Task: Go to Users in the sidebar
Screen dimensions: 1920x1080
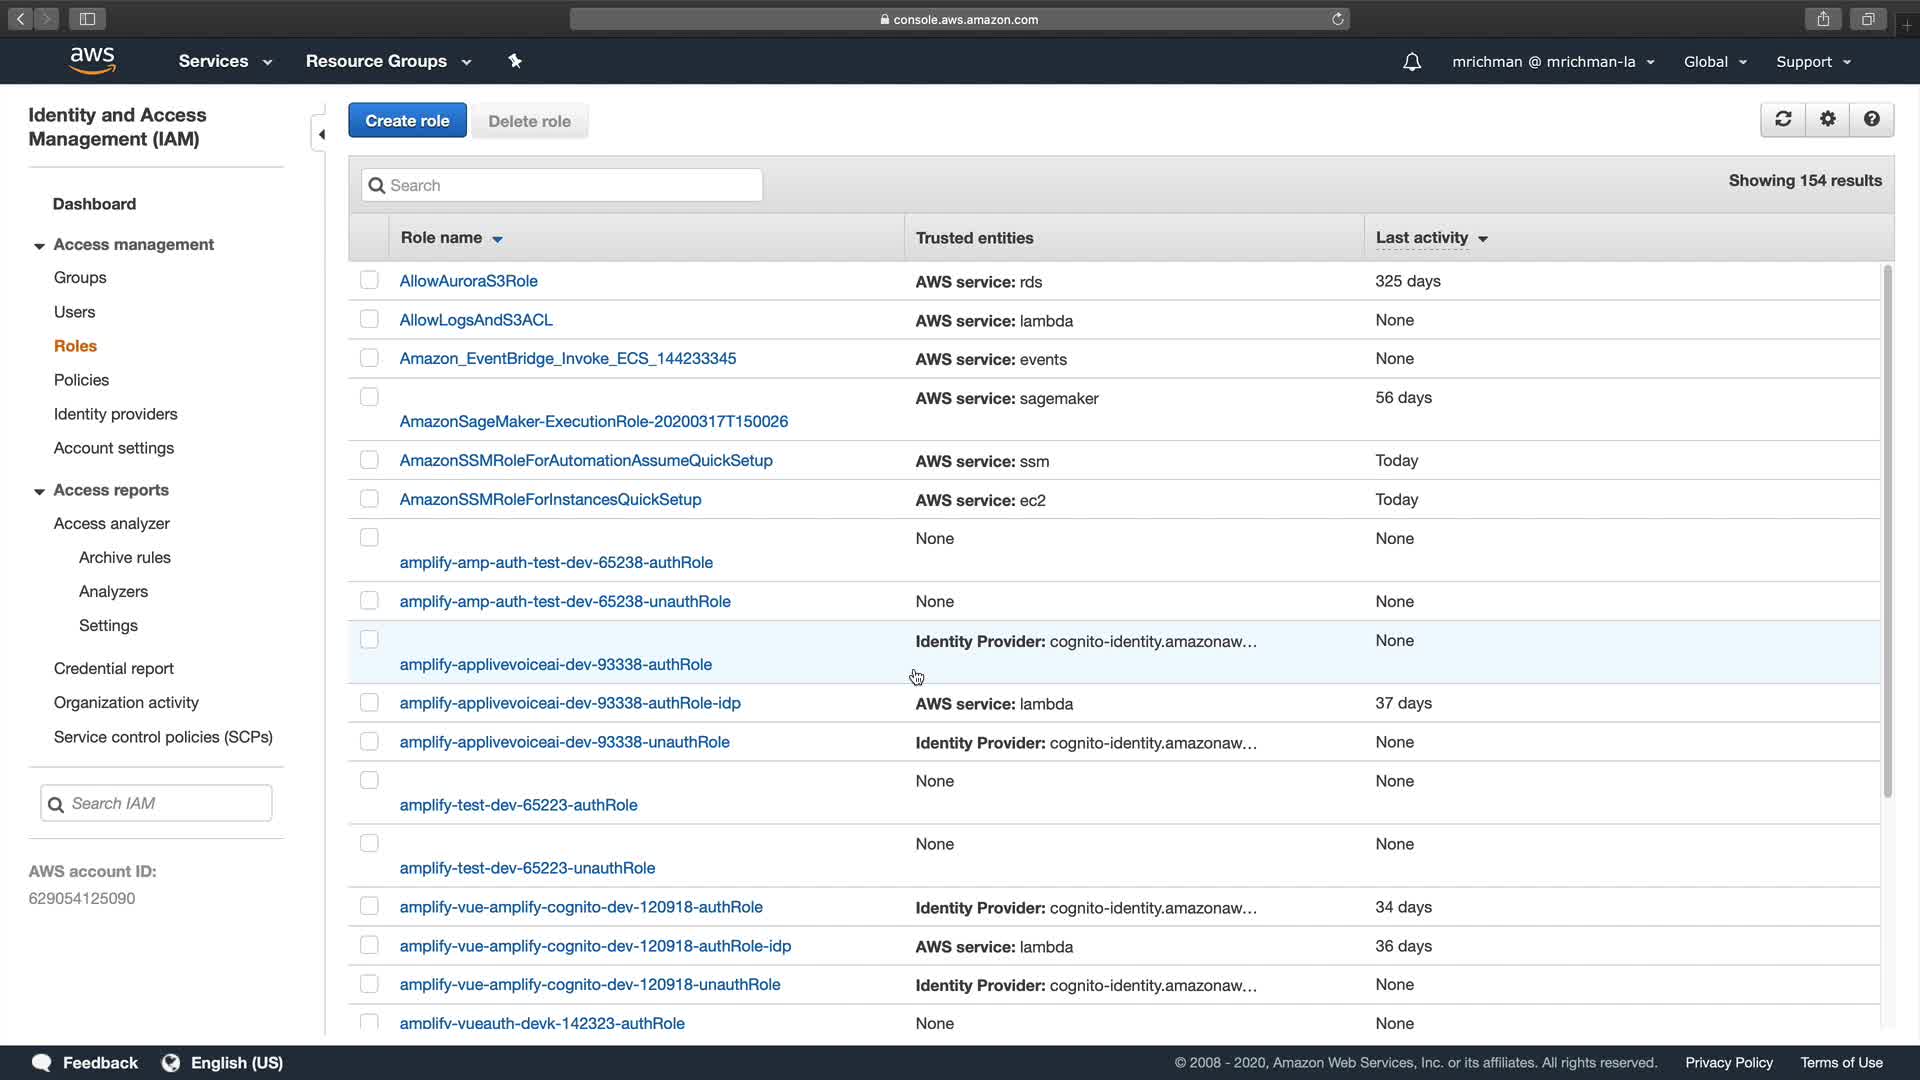Action: click(x=74, y=312)
